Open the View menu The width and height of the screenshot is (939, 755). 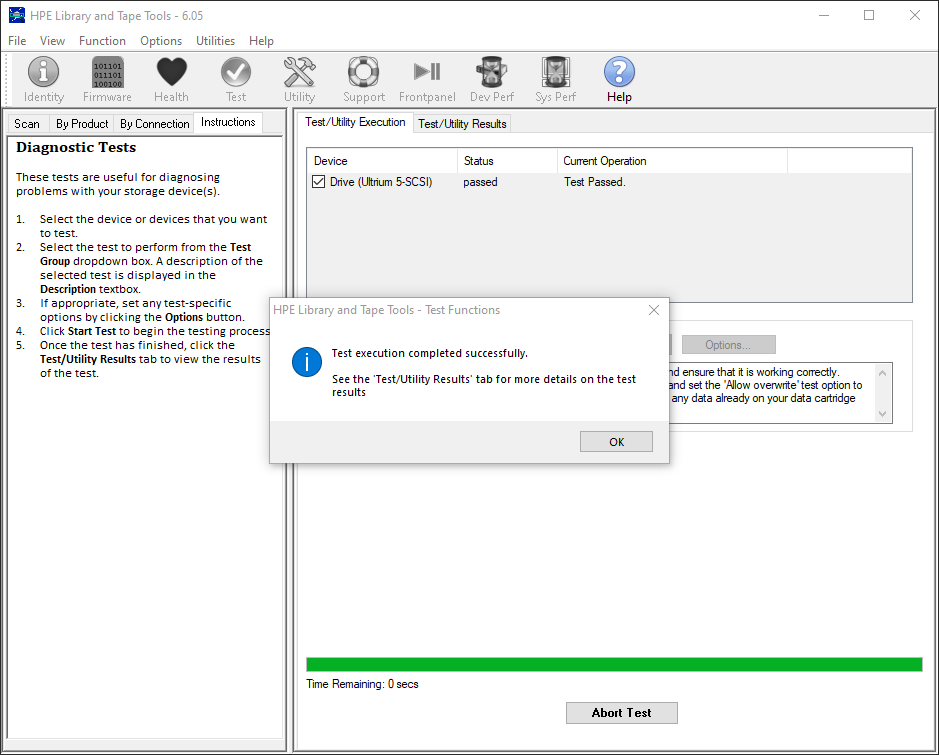tap(52, 41)
